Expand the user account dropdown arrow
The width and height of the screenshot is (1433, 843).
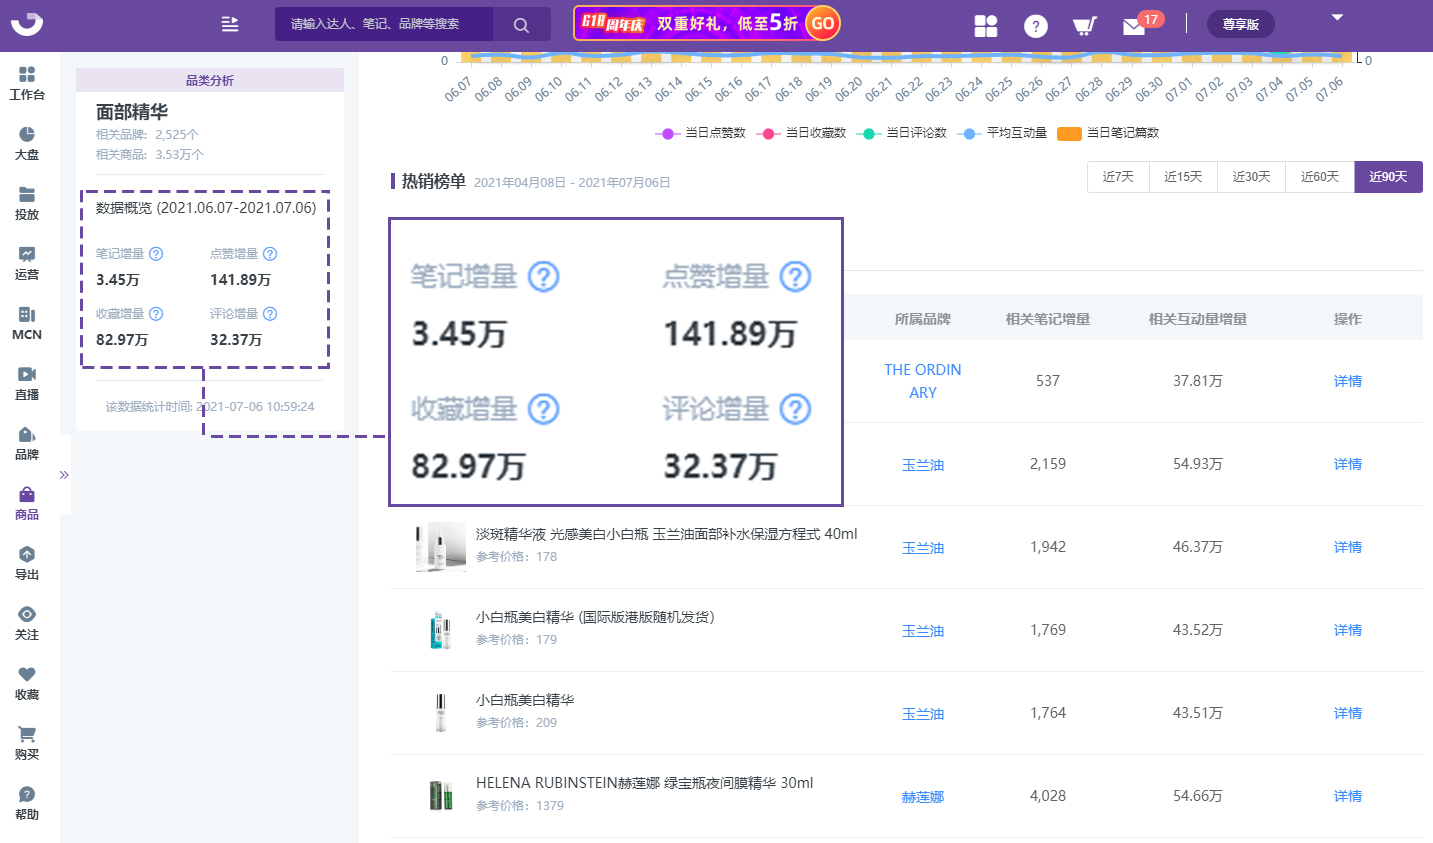point(1337,18)
